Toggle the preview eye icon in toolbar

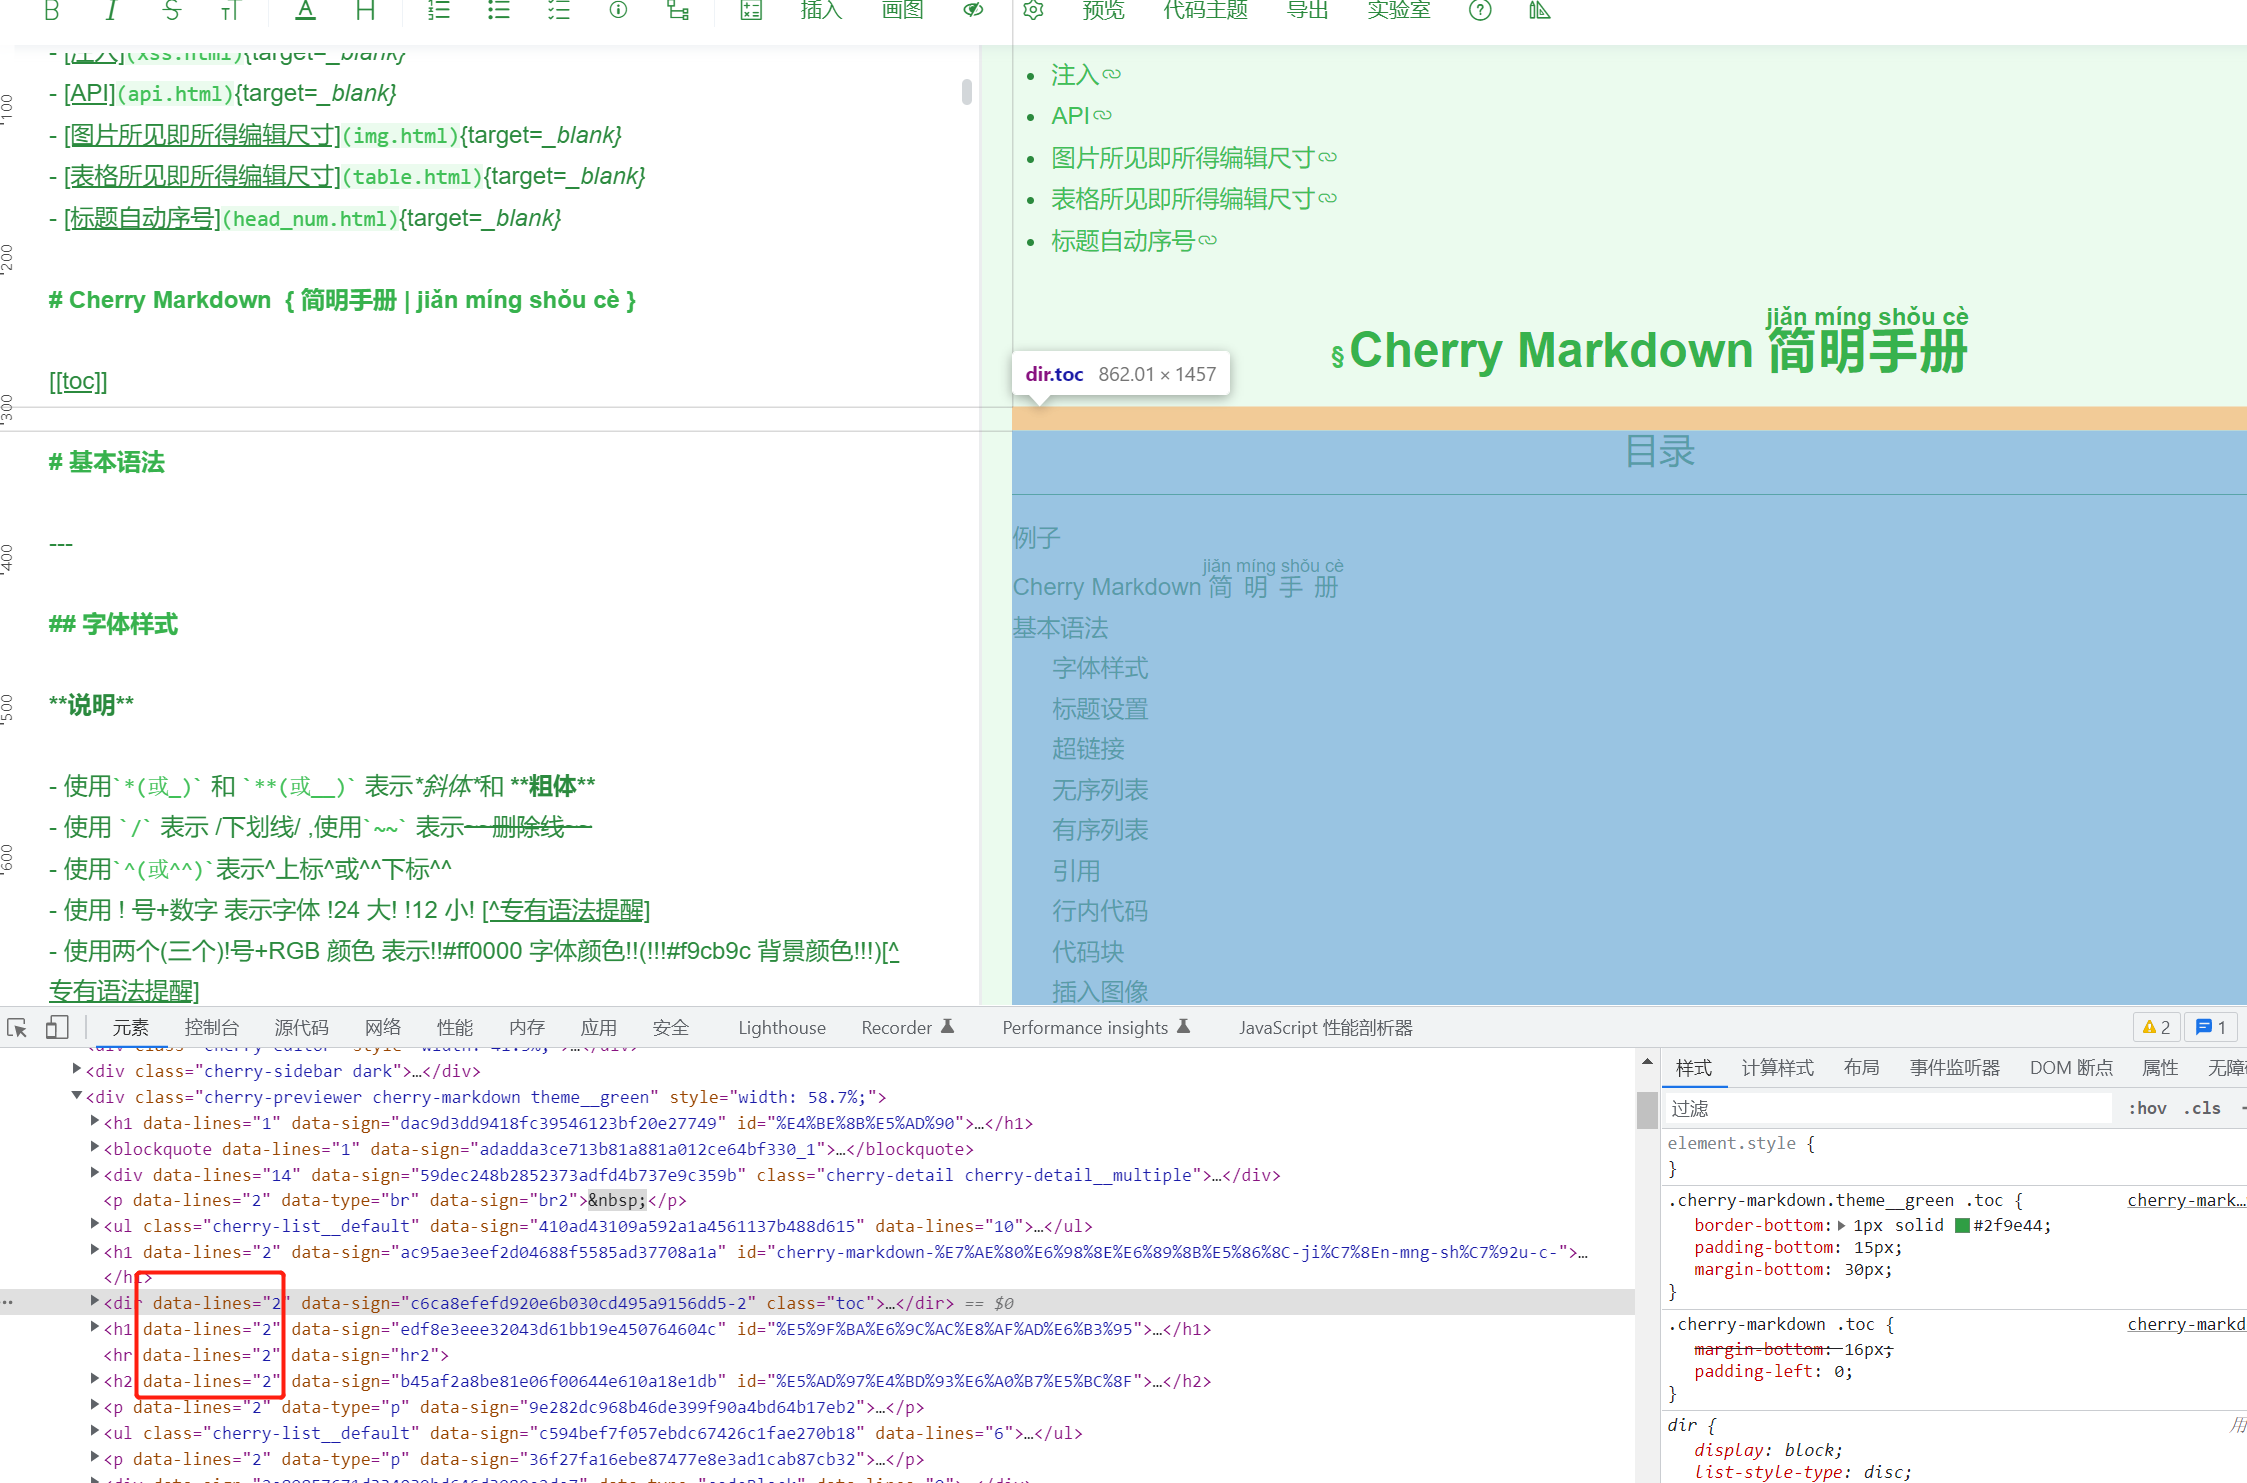point(971,11)
